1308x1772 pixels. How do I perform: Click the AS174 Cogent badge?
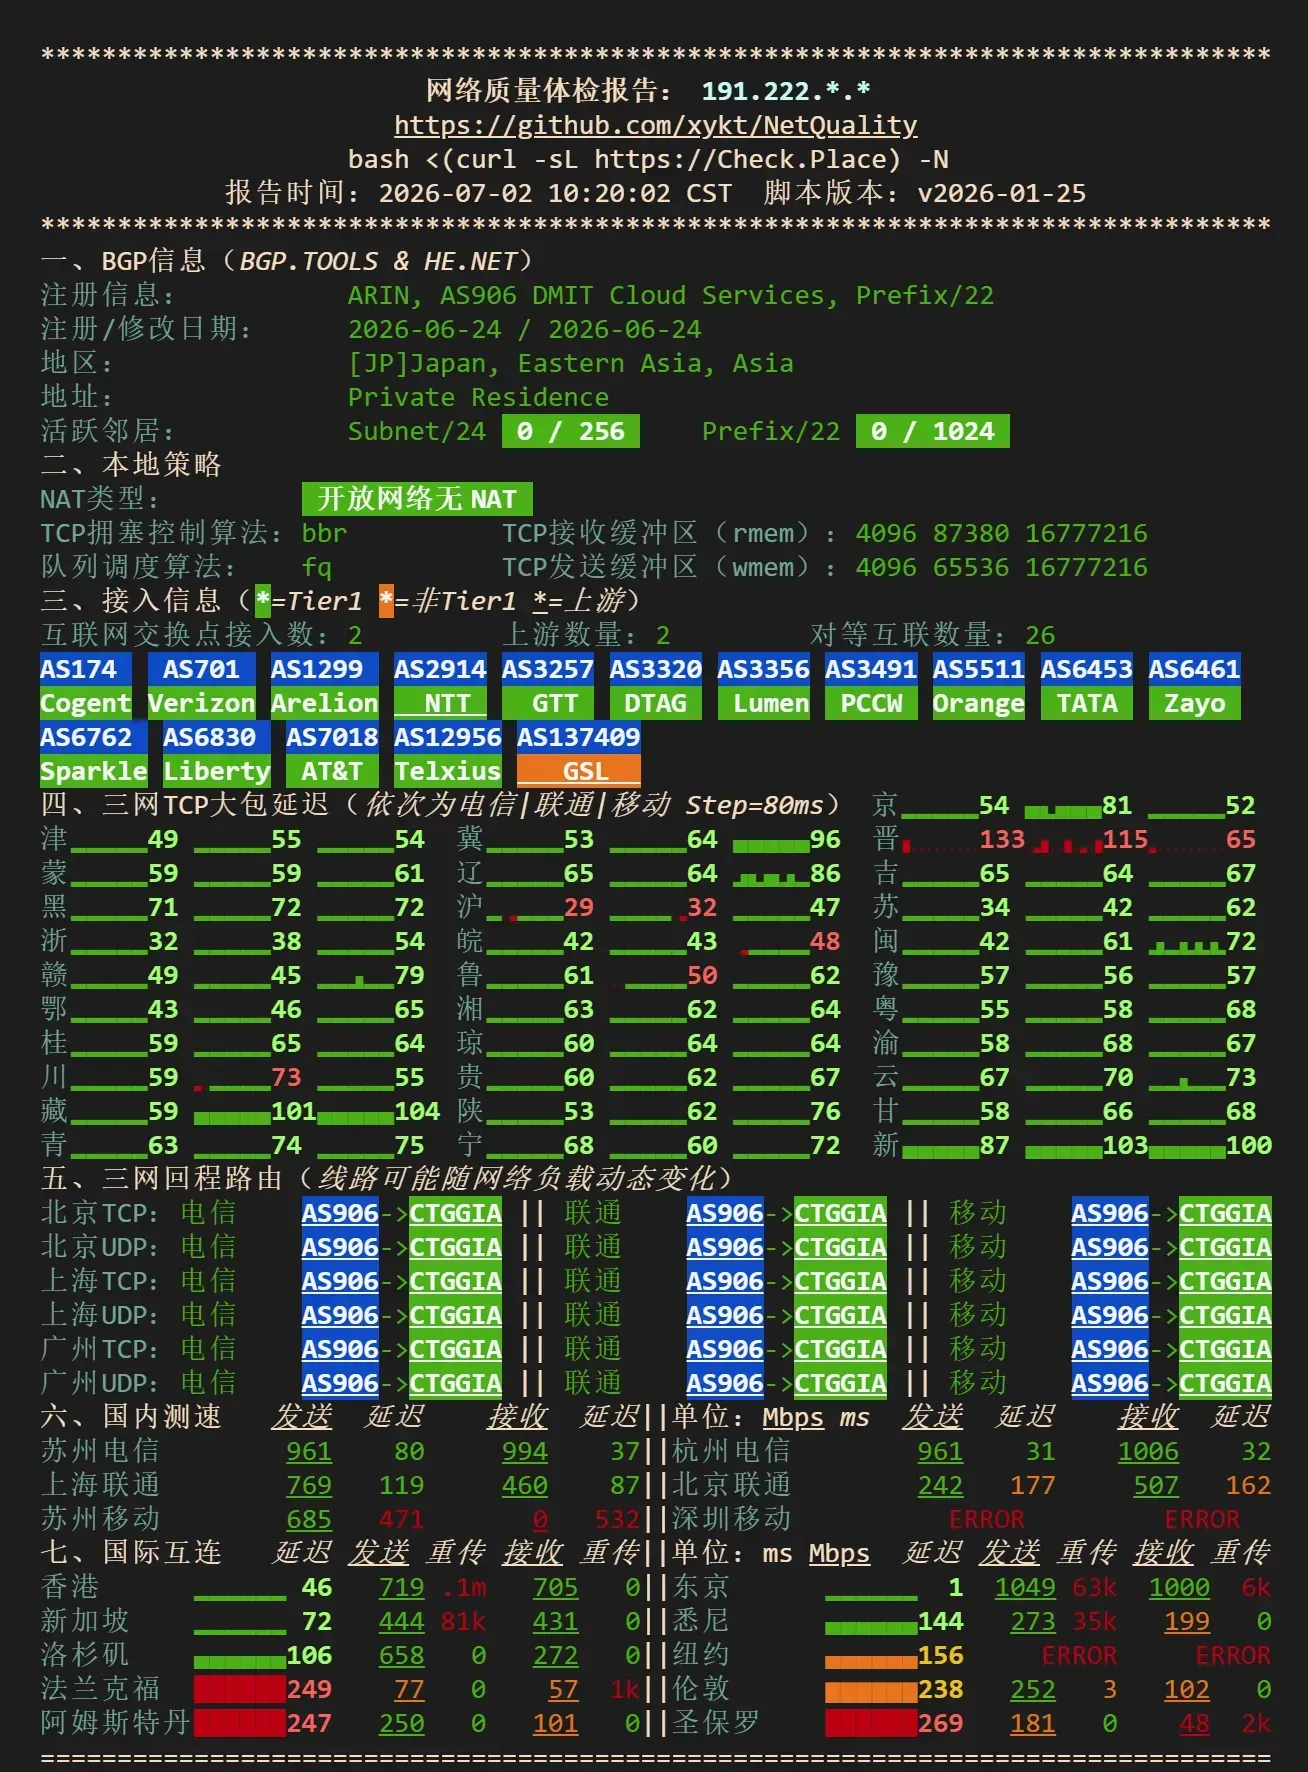tap(86, 686)
